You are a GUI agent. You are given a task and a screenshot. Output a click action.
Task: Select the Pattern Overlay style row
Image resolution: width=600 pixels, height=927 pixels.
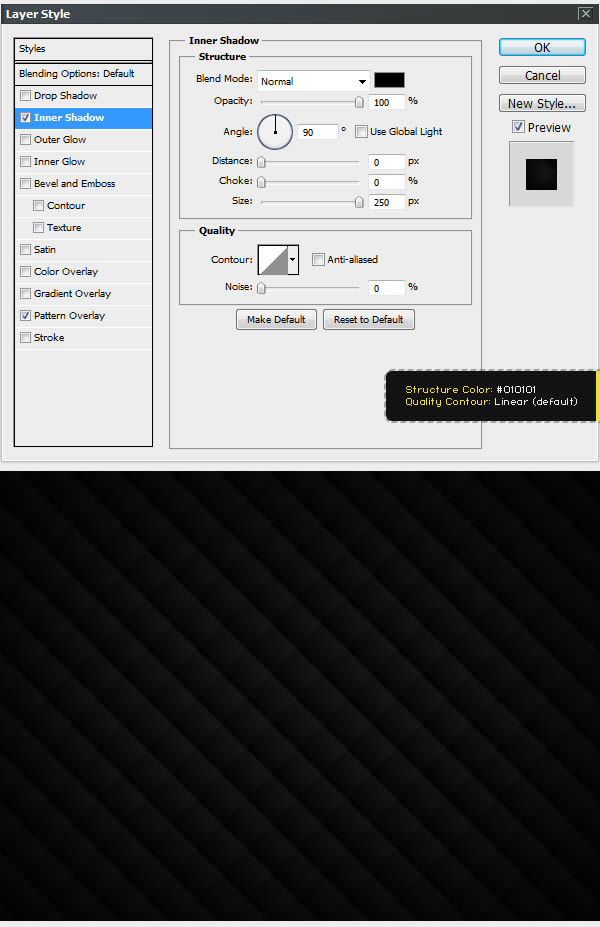83,316
